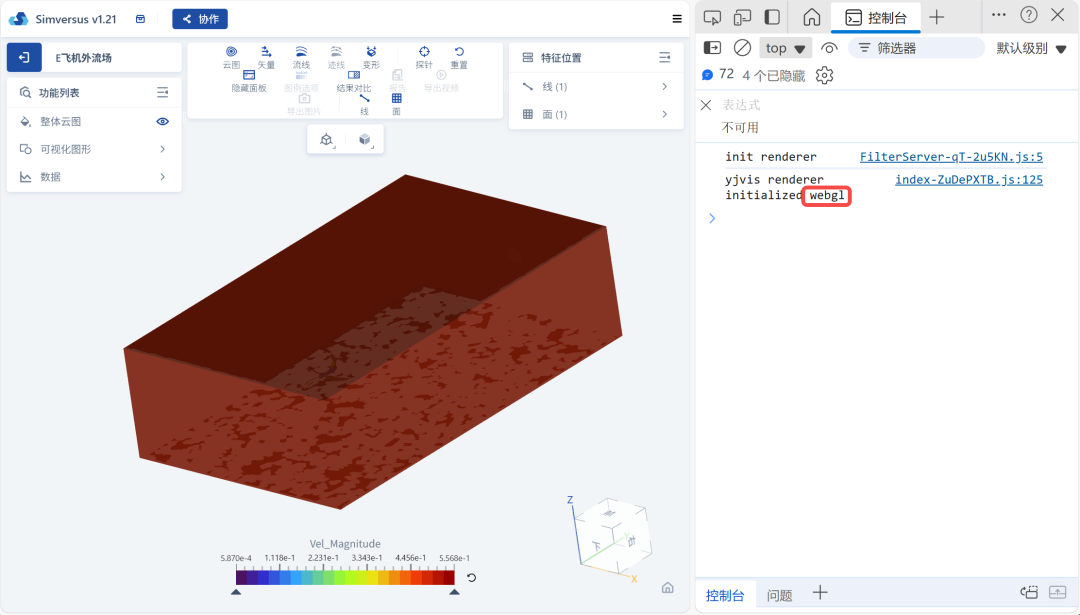This screenshot has width=1080, height=615.
Task: Open 结果对比 result comparison
Action: point(353,80)
